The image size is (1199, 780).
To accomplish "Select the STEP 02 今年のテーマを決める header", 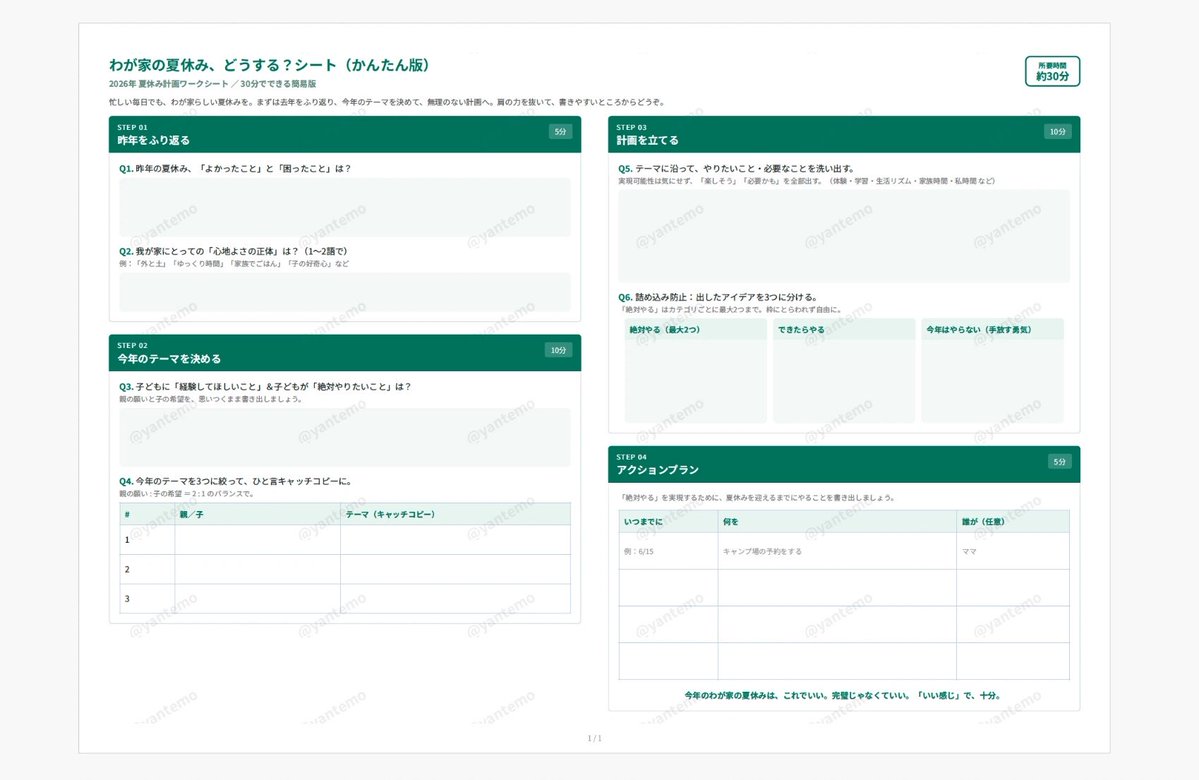I will [x=345, y=353].
